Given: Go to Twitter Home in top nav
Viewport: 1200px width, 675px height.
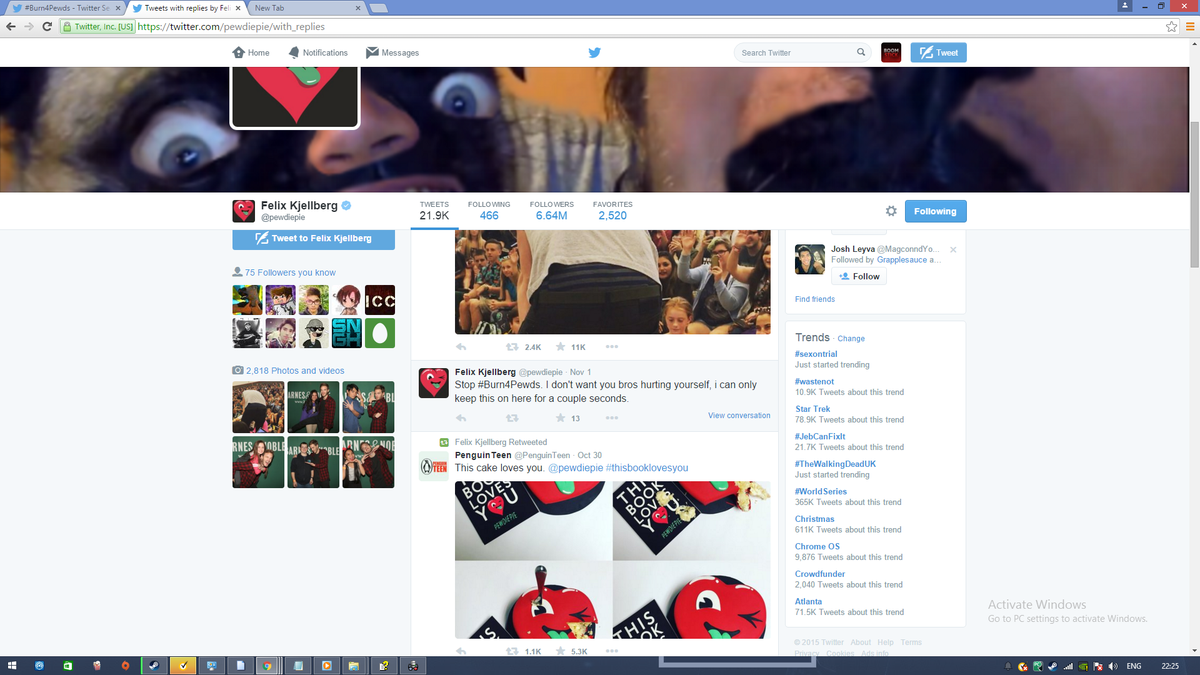Looking at the screenshot, I should tap(251, 53).
